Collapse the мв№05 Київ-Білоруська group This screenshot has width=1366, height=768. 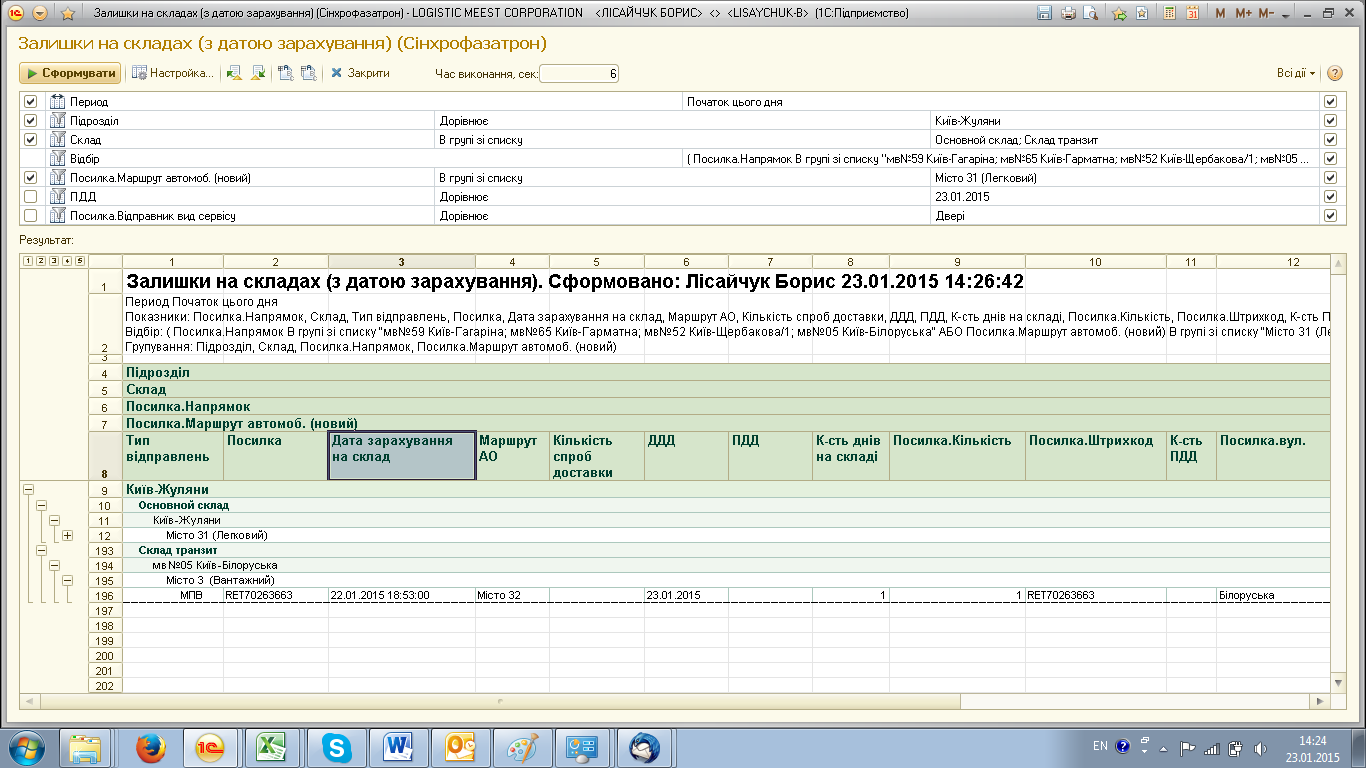click(54, 565)
